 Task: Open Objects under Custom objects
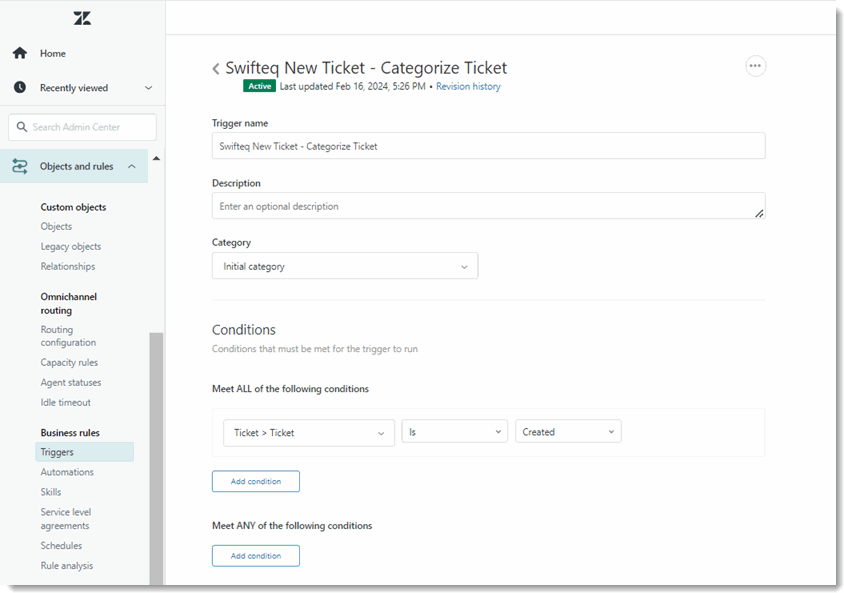click(56, 227)
